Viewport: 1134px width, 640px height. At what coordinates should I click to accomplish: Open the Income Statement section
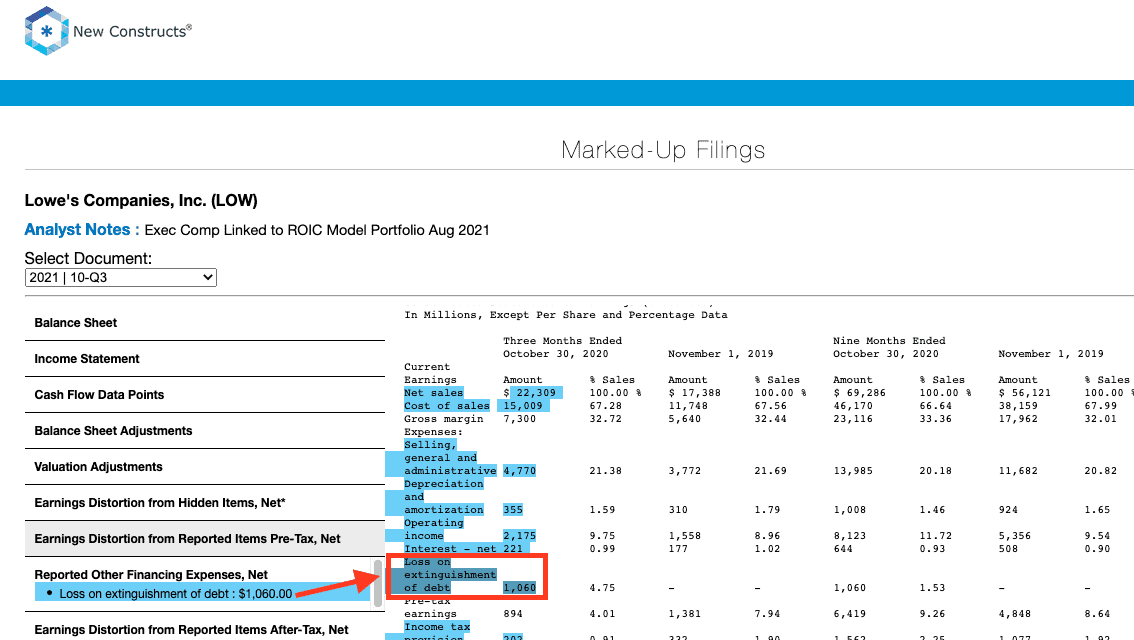(x=205, y=359)
